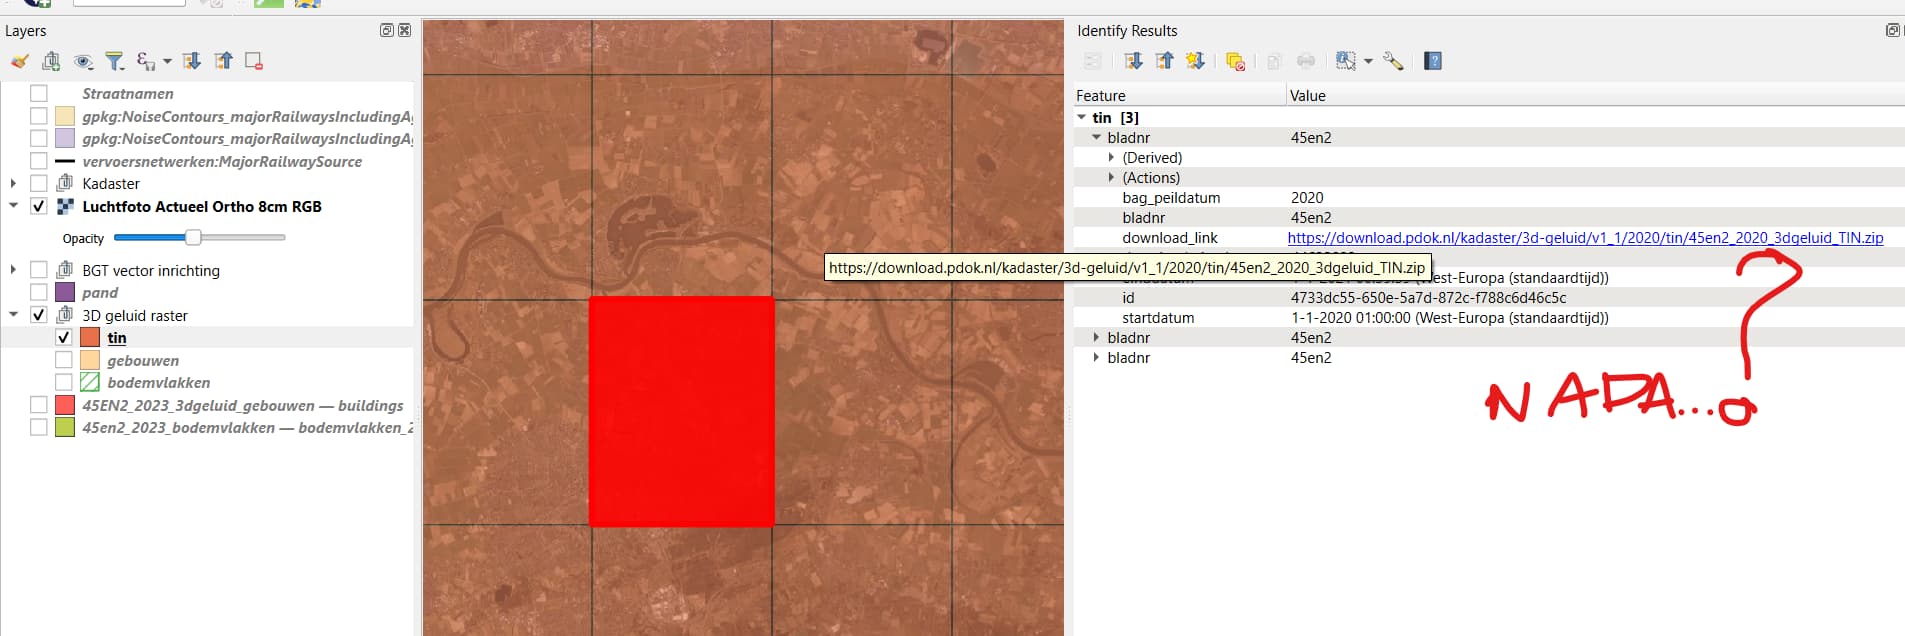Click Remove Layer/Group icon in Layers toolbar

254,61
